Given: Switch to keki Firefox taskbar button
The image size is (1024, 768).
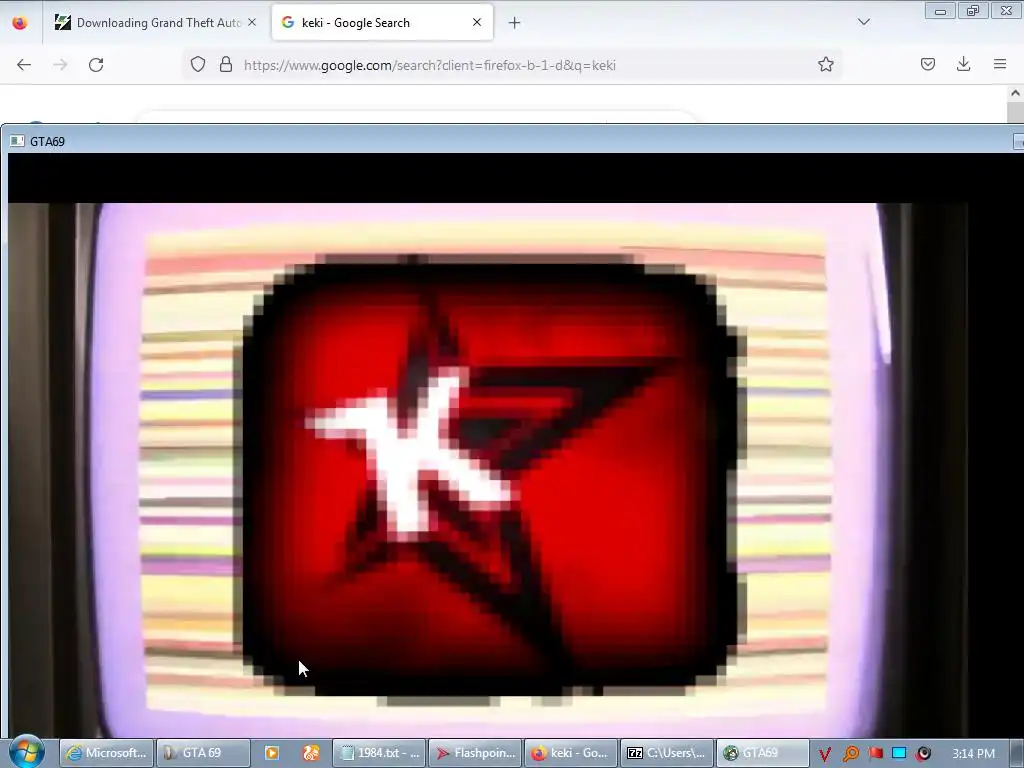Looking at the screenshot, I should click(x=571, y=753).
